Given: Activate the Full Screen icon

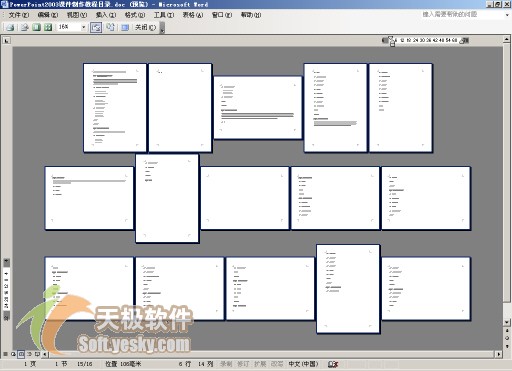Looking at the screenshot, I should pyautogui.click(x=125, y=27).
